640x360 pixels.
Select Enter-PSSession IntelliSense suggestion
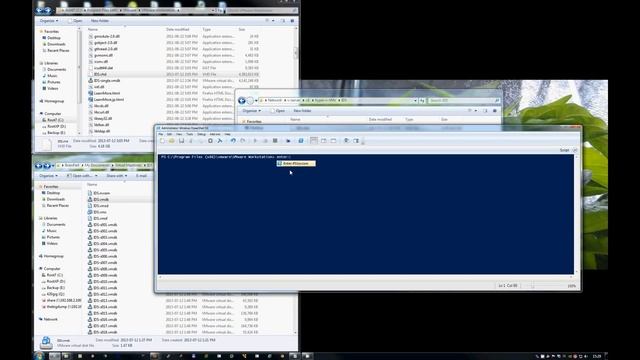pos(296,164)
